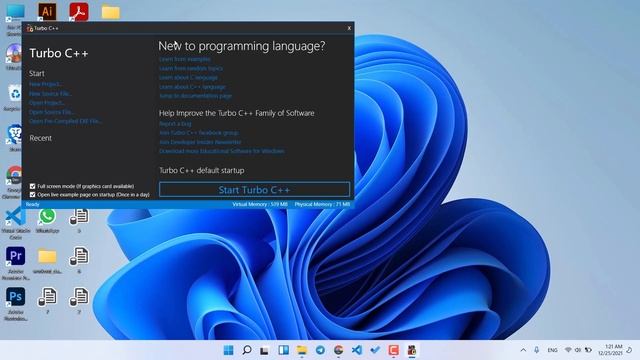Image resolution: width=640 pixels, height=360 pixels.
Task: Click the microphone tray icon
Action: [x=536, y=350]
